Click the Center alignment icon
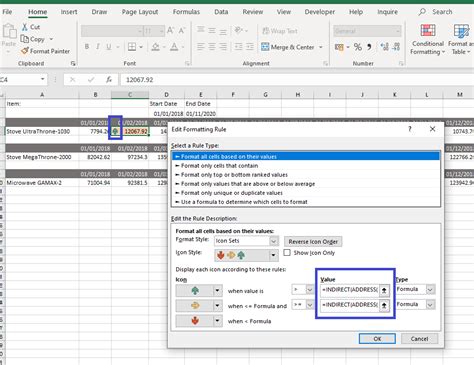474x365 pixels. (212, 47)
